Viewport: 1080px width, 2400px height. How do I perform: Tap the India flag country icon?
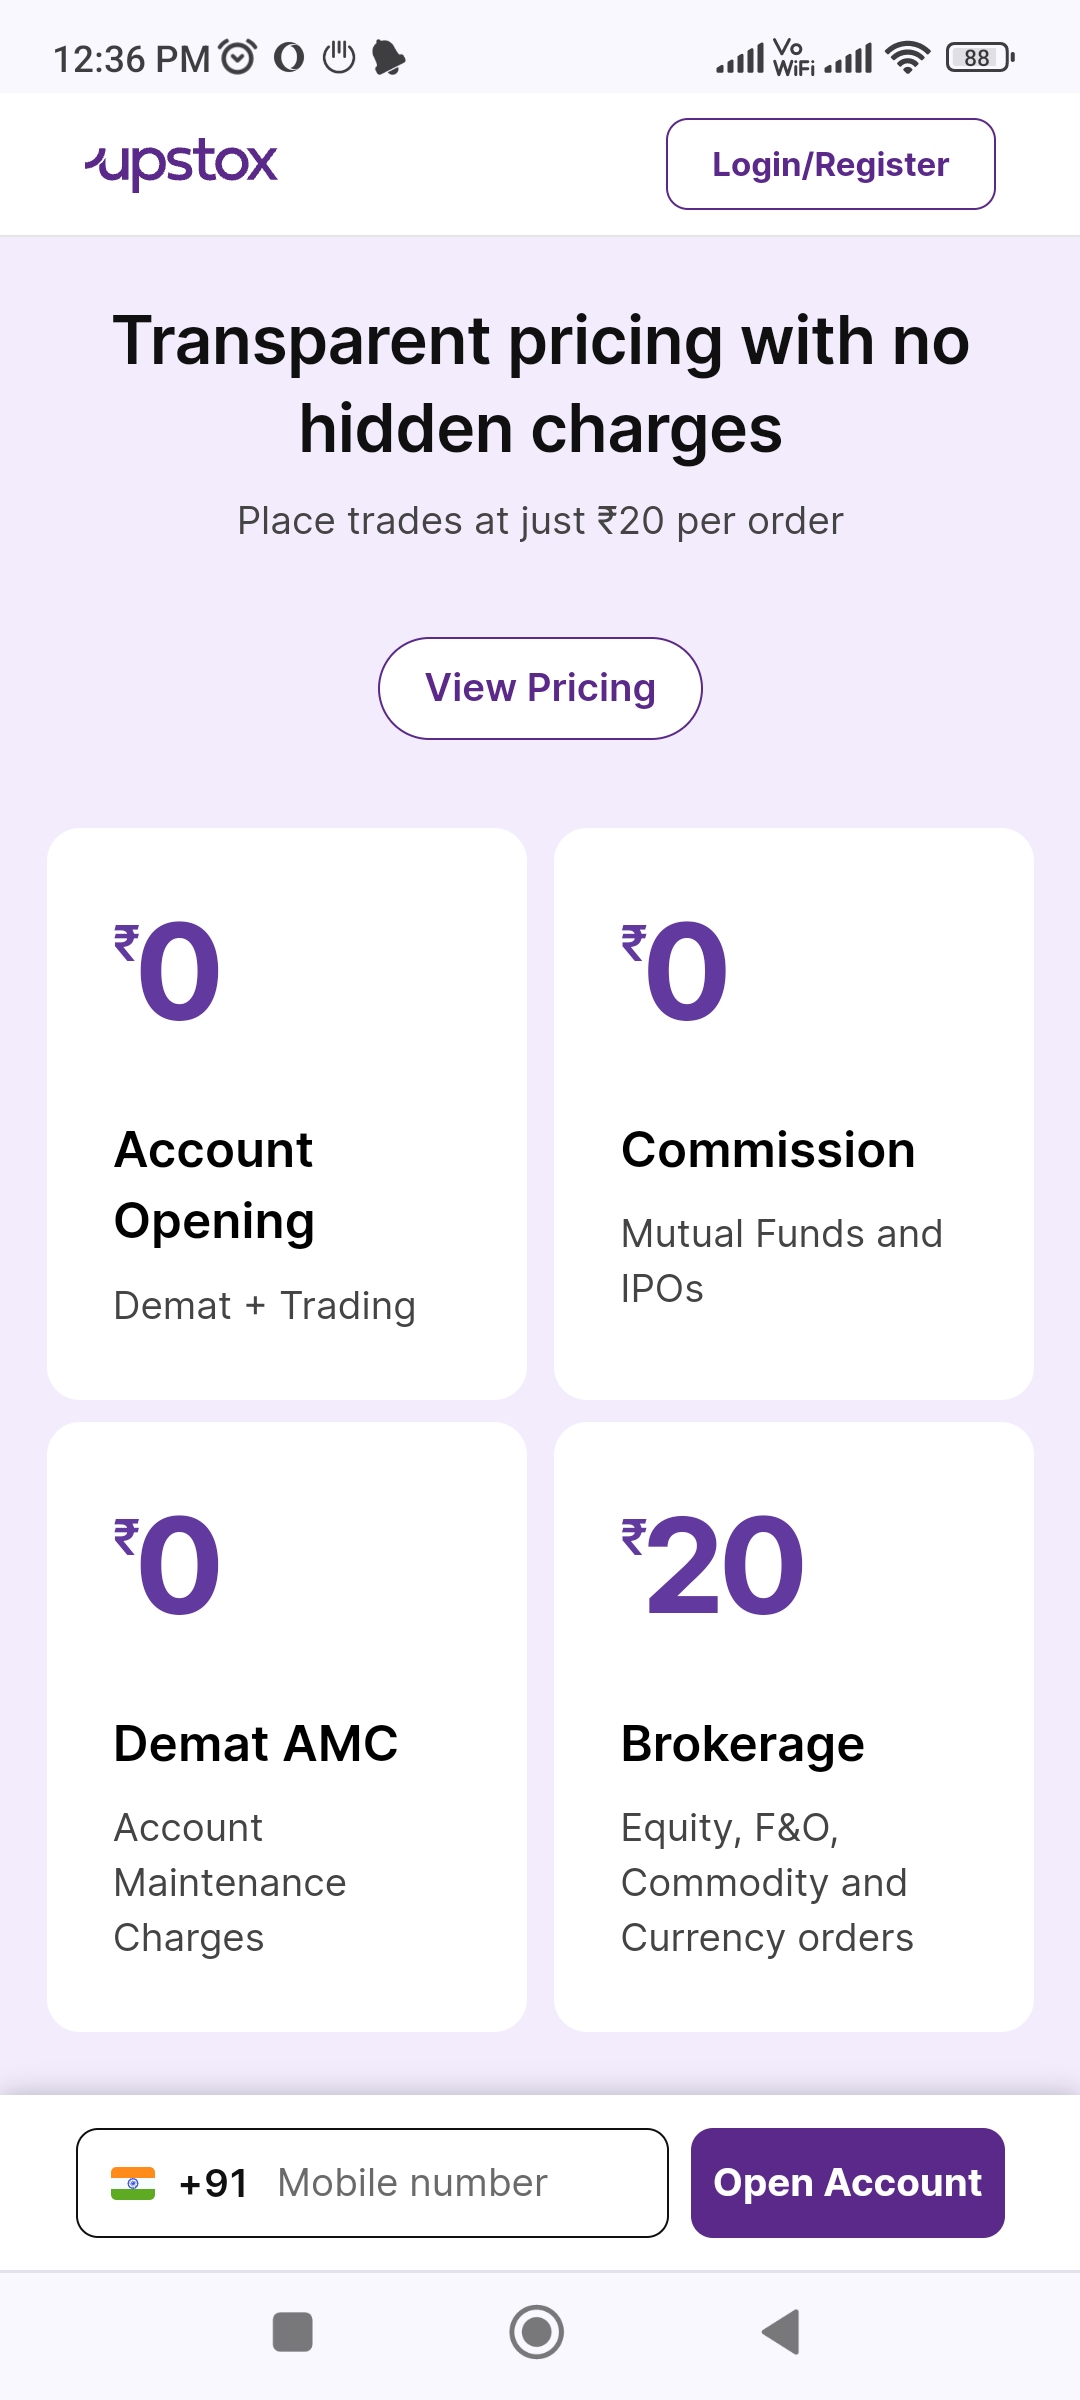(133, 2183)
